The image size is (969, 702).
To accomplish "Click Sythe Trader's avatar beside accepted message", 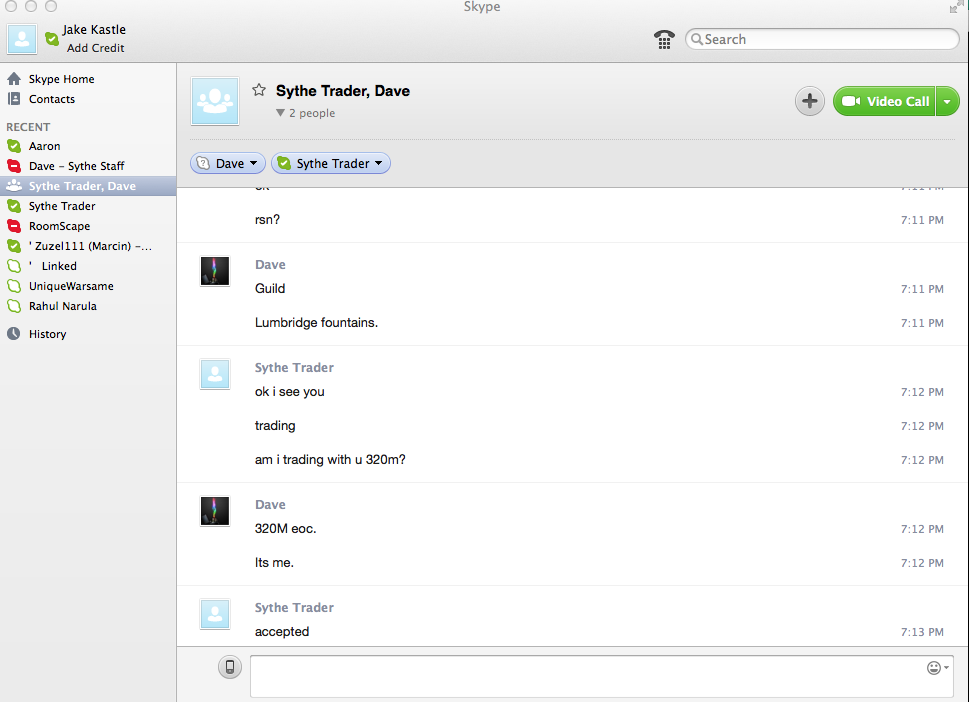I will coord(215,614).
